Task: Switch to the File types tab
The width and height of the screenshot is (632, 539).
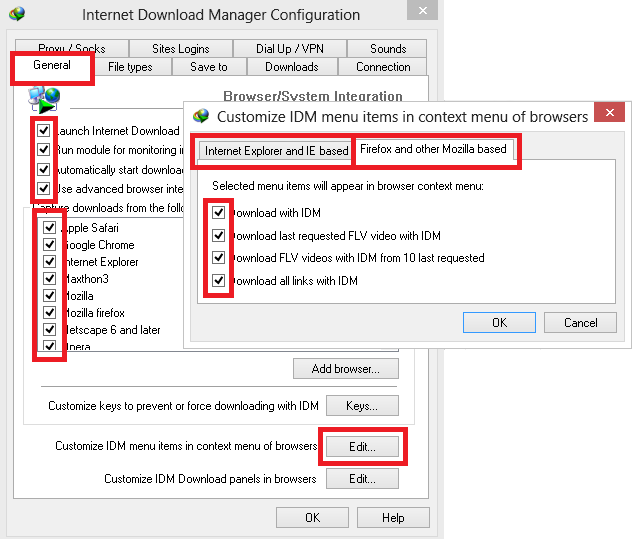Action: [130, 67]
